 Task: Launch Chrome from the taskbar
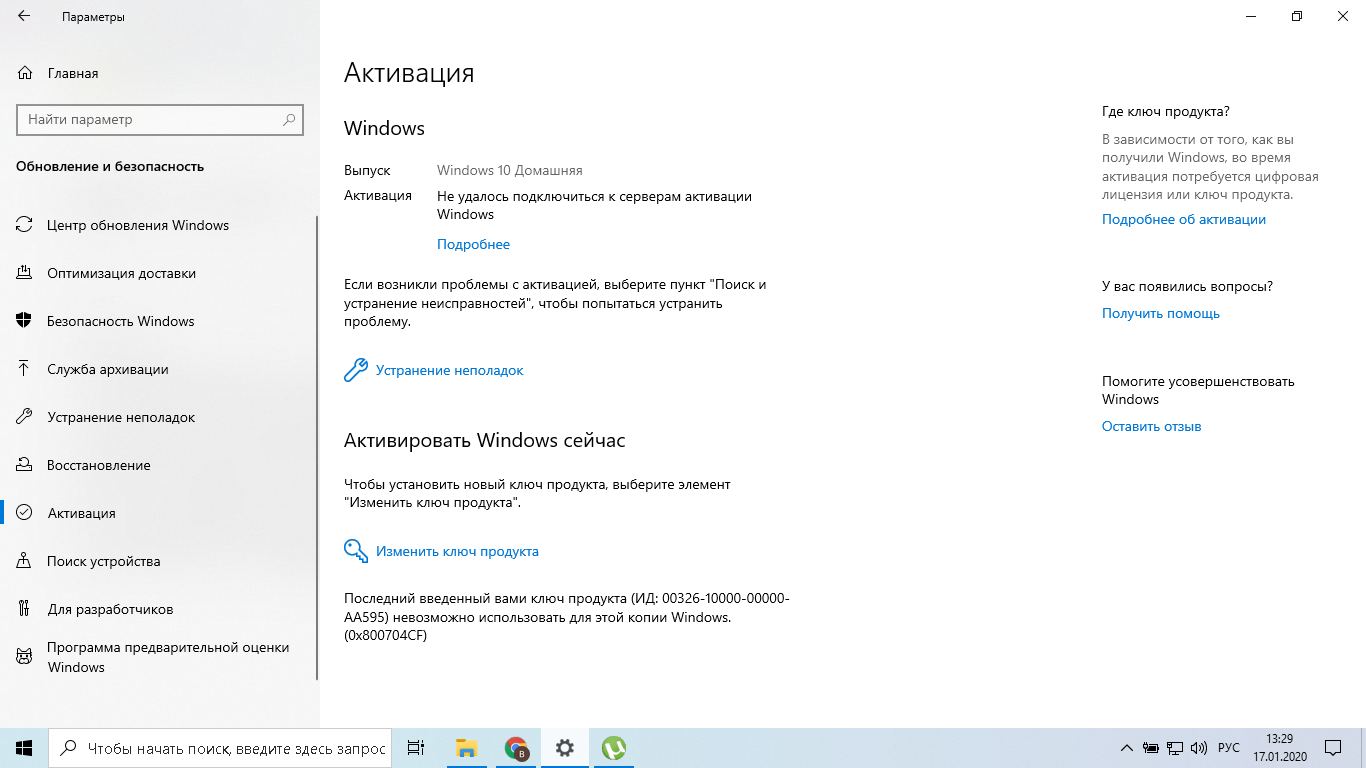coord(516,748)
